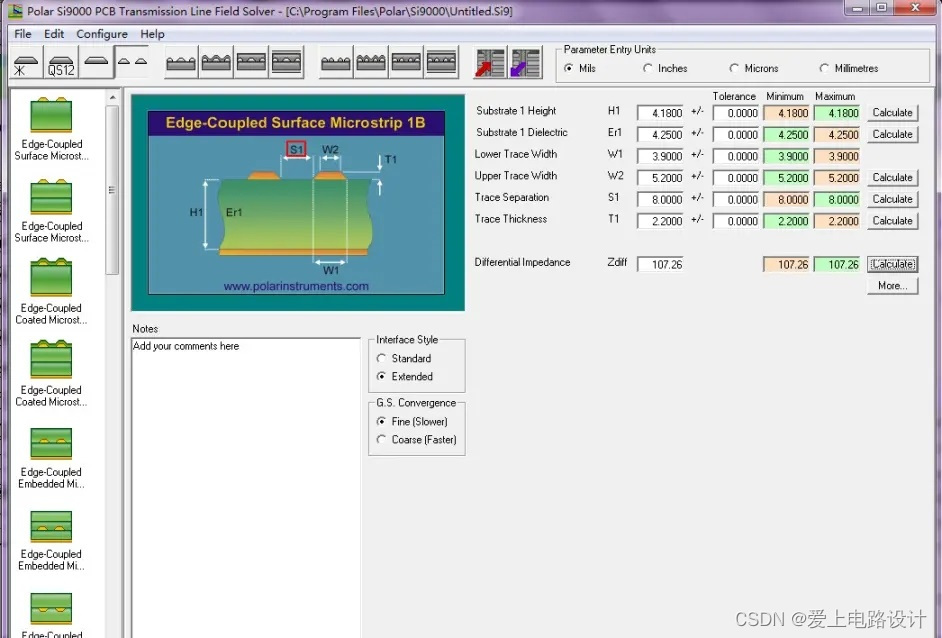Click the Zdiff value field 107.26
942x638 pixels.
(x=660, y=264)
